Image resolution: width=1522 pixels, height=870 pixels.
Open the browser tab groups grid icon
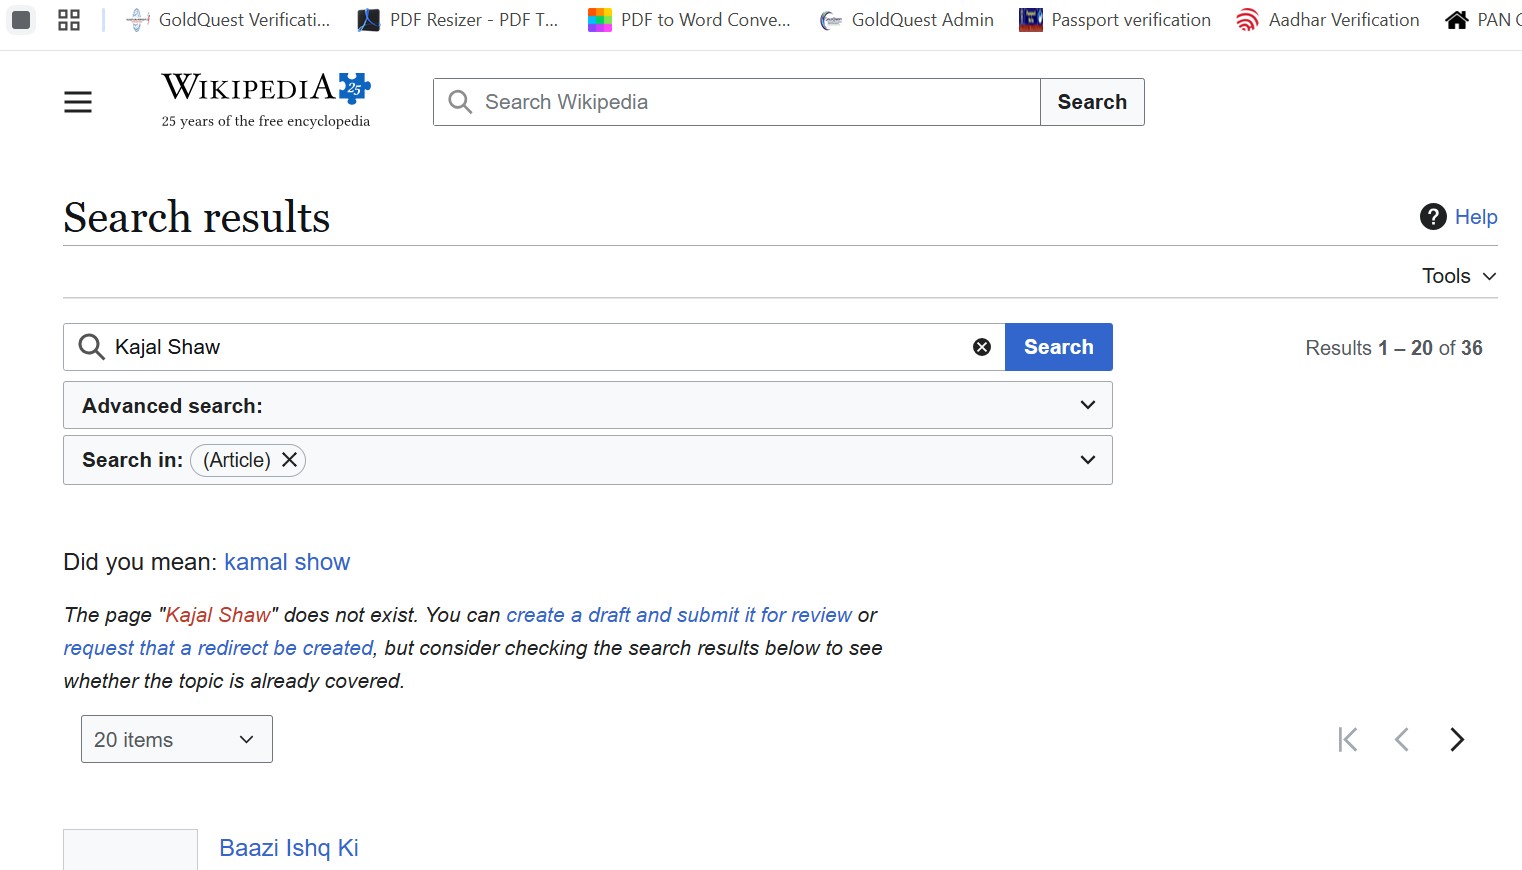click(69, 20)
